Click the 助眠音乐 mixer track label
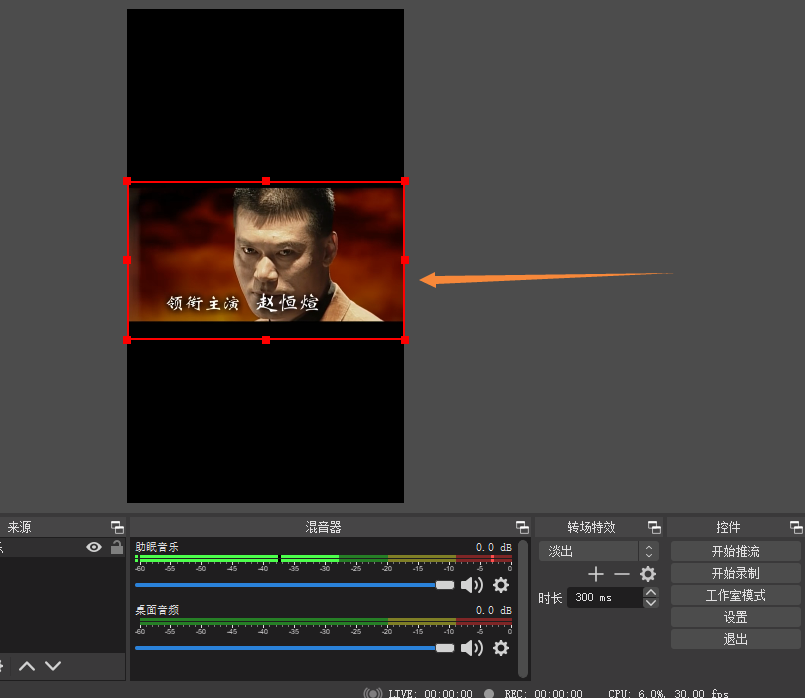The image size is (805, 698). point(157,547)
